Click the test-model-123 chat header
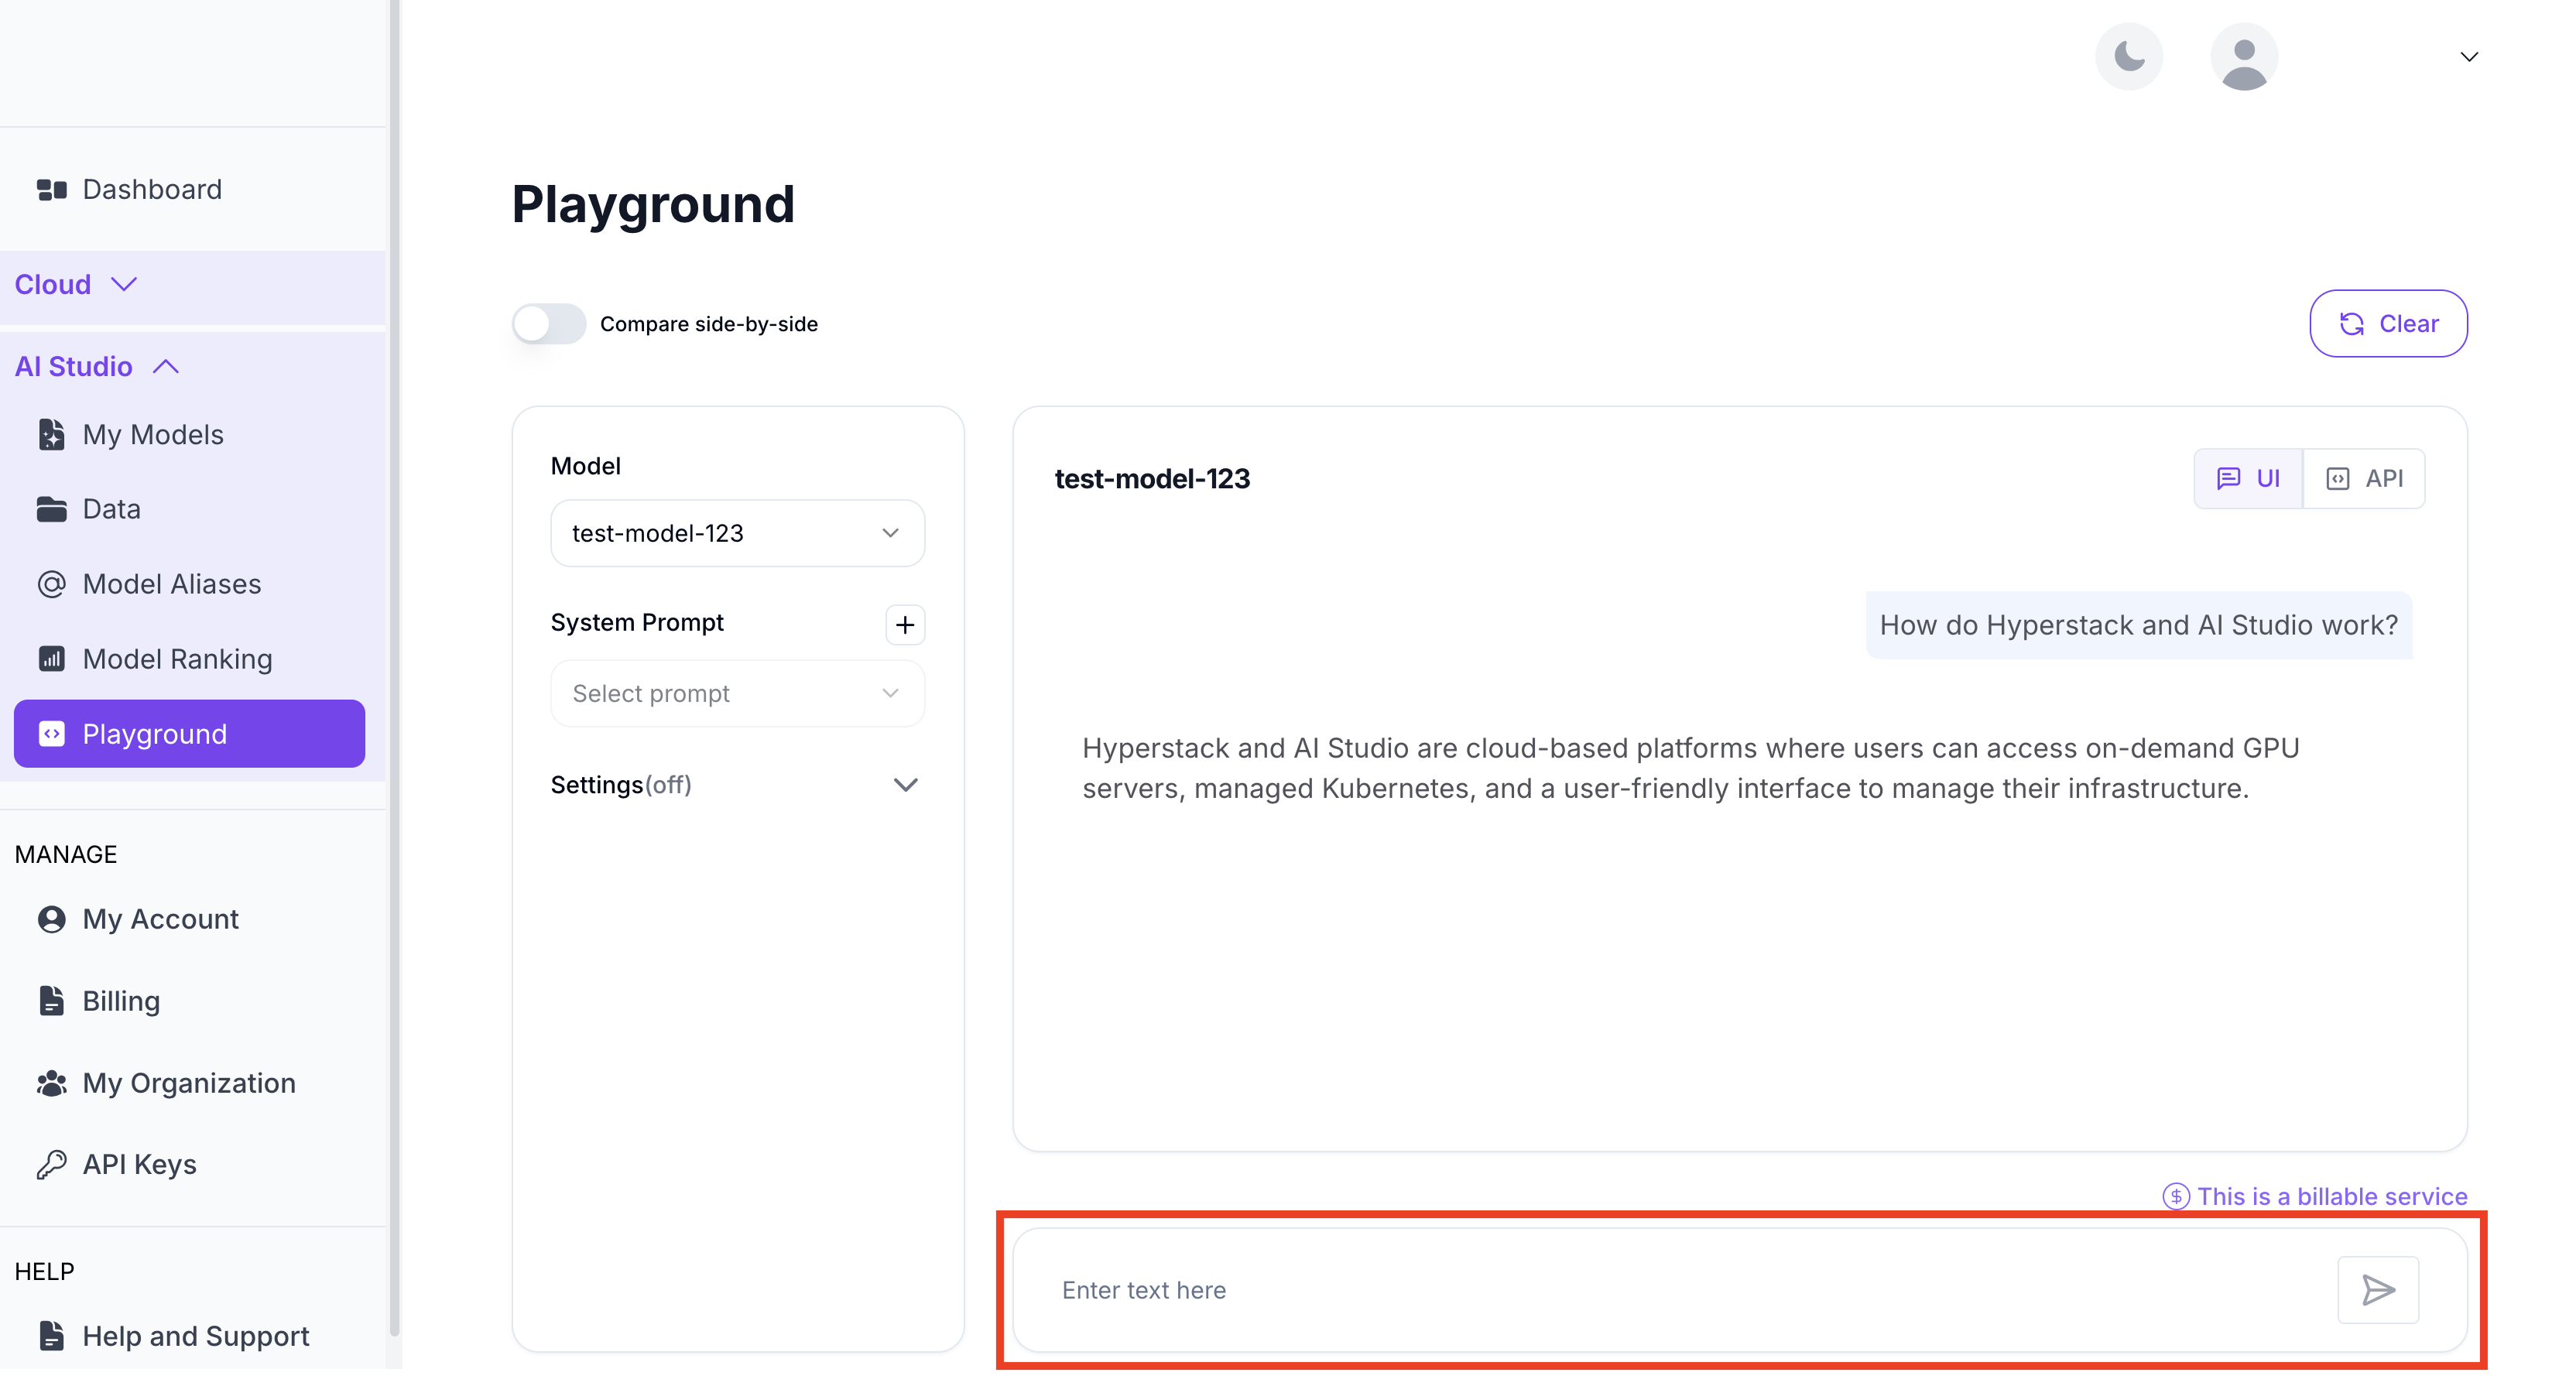The width and height of the screenshot is (2576, 1393). coord(1152,479)
